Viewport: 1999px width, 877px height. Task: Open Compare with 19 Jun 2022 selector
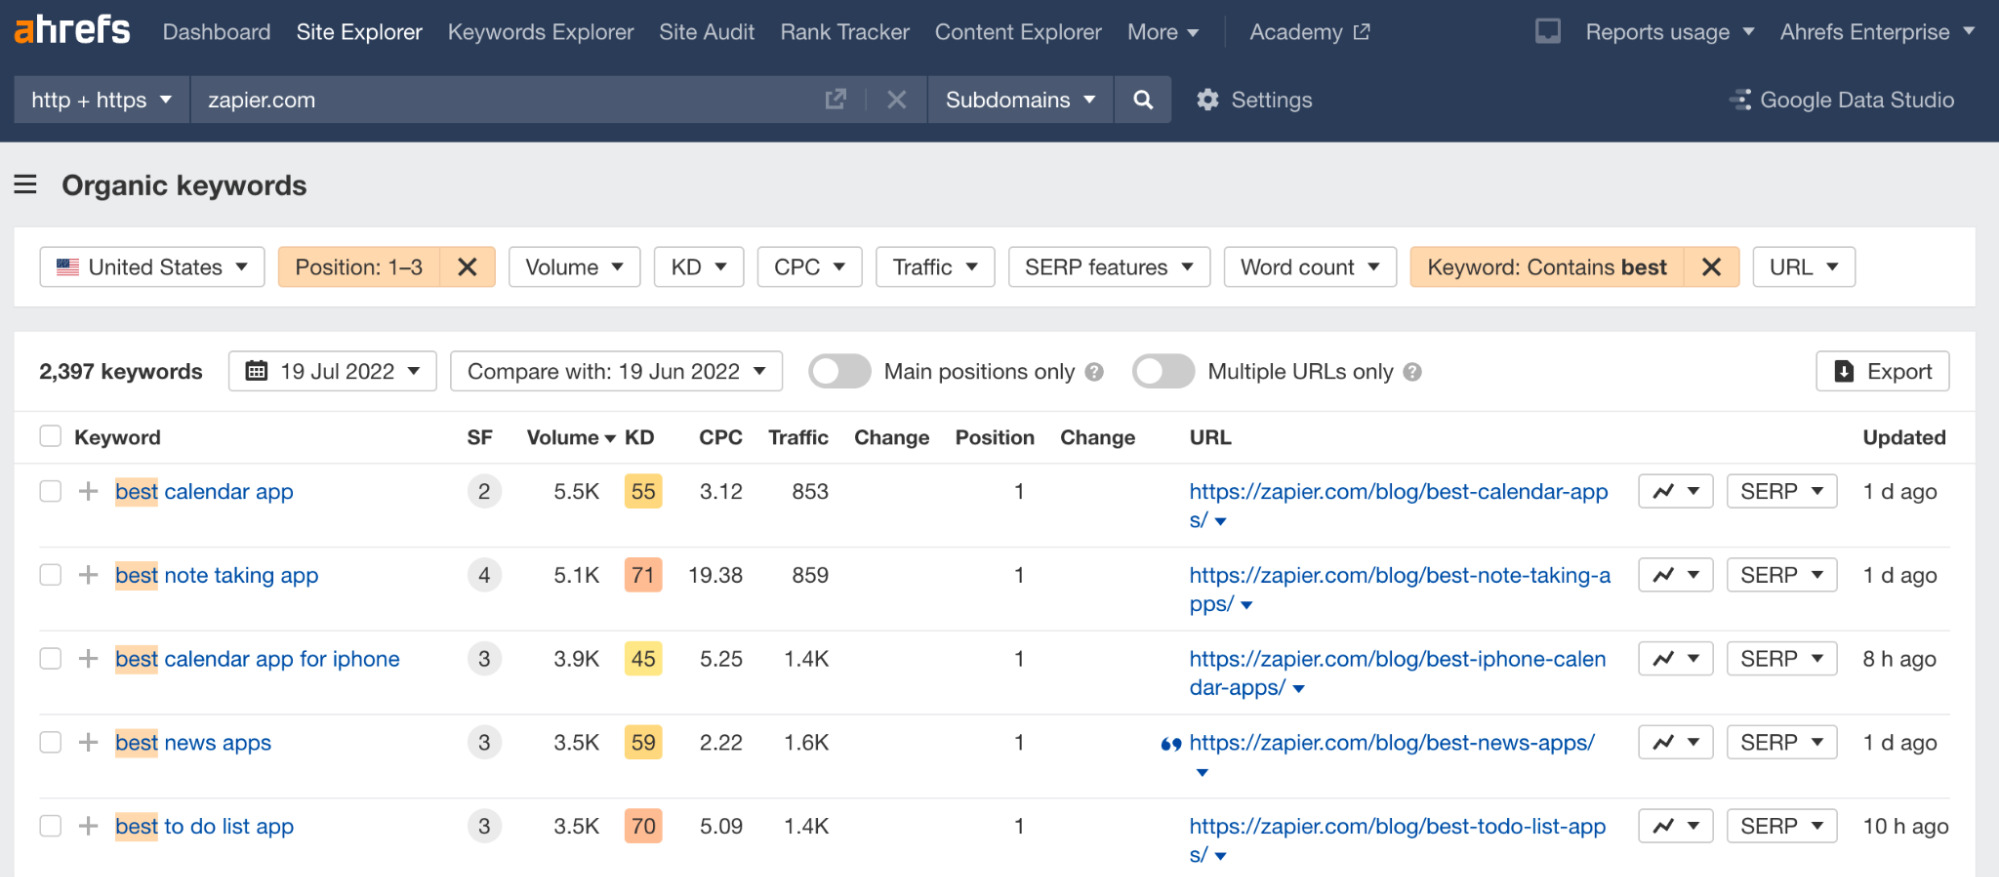pos(616,371)
